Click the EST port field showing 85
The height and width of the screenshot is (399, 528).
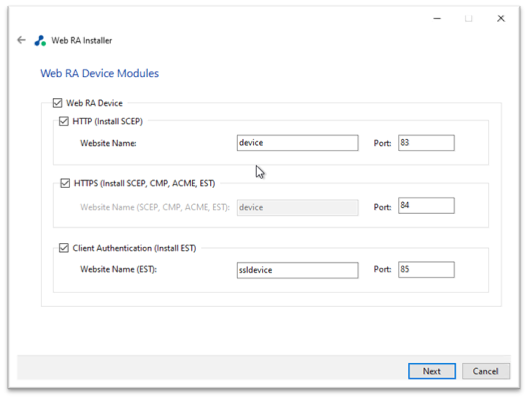click(x=426, y=269)
